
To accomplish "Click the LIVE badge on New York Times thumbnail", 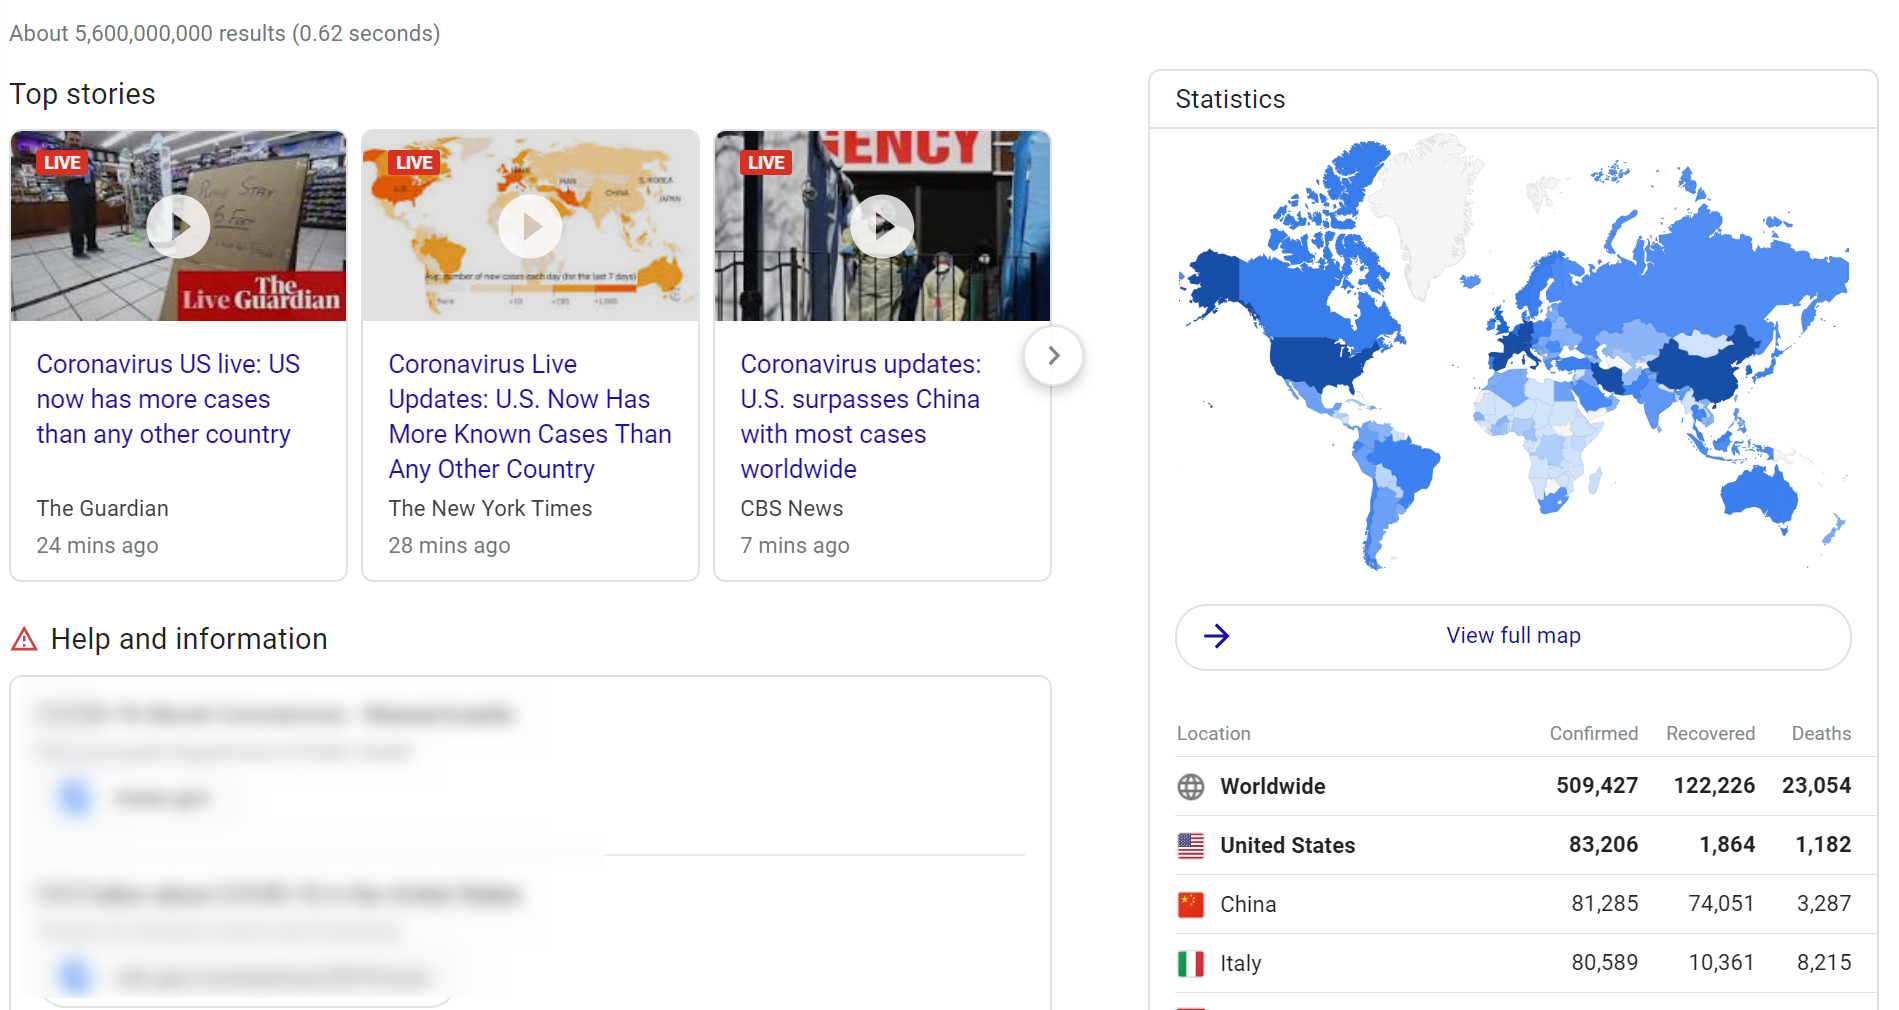I will (414, 163).
